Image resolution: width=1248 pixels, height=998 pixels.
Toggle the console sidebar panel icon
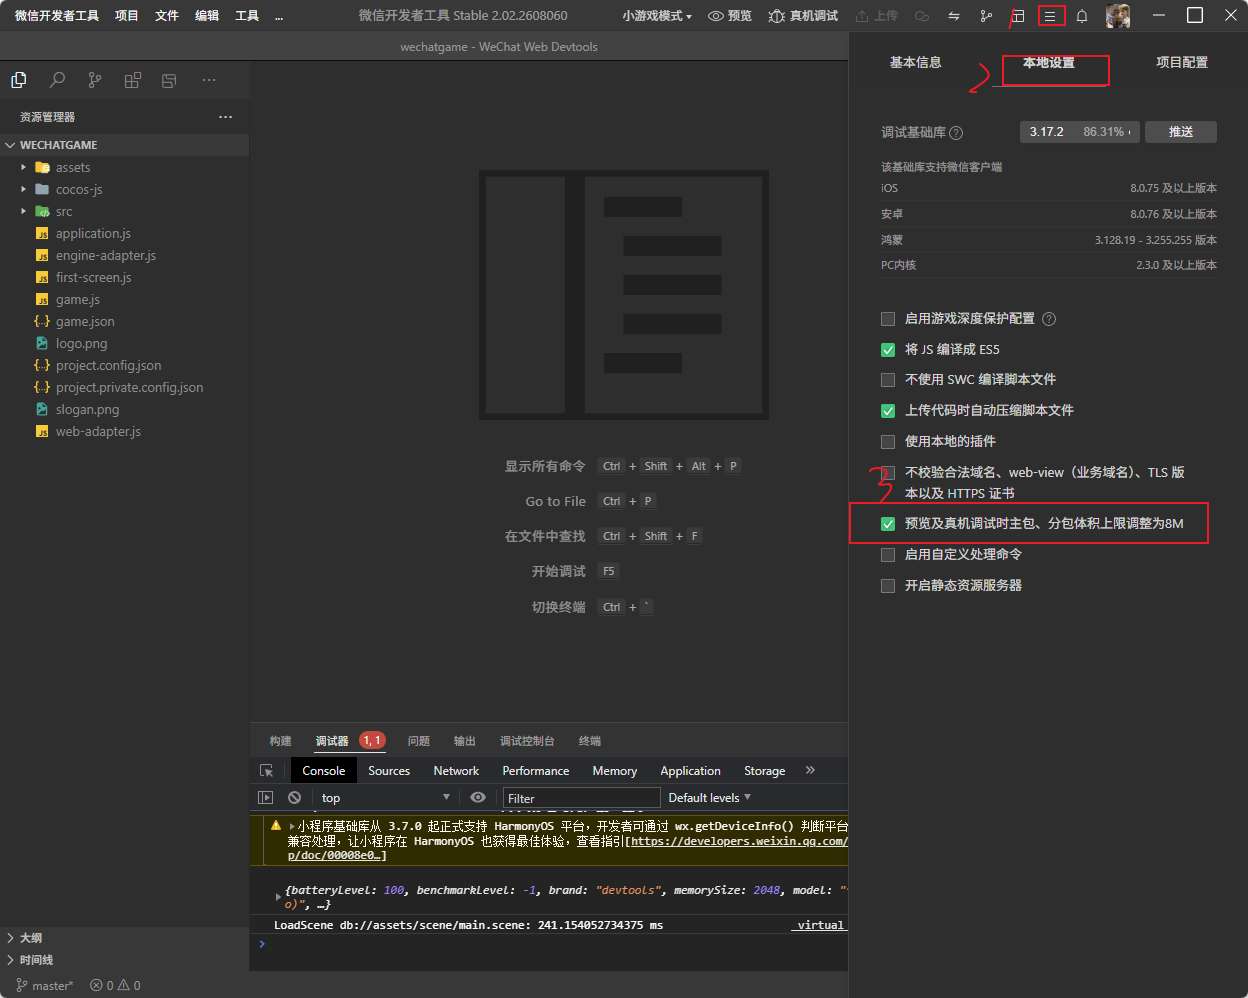coord(265,798)
